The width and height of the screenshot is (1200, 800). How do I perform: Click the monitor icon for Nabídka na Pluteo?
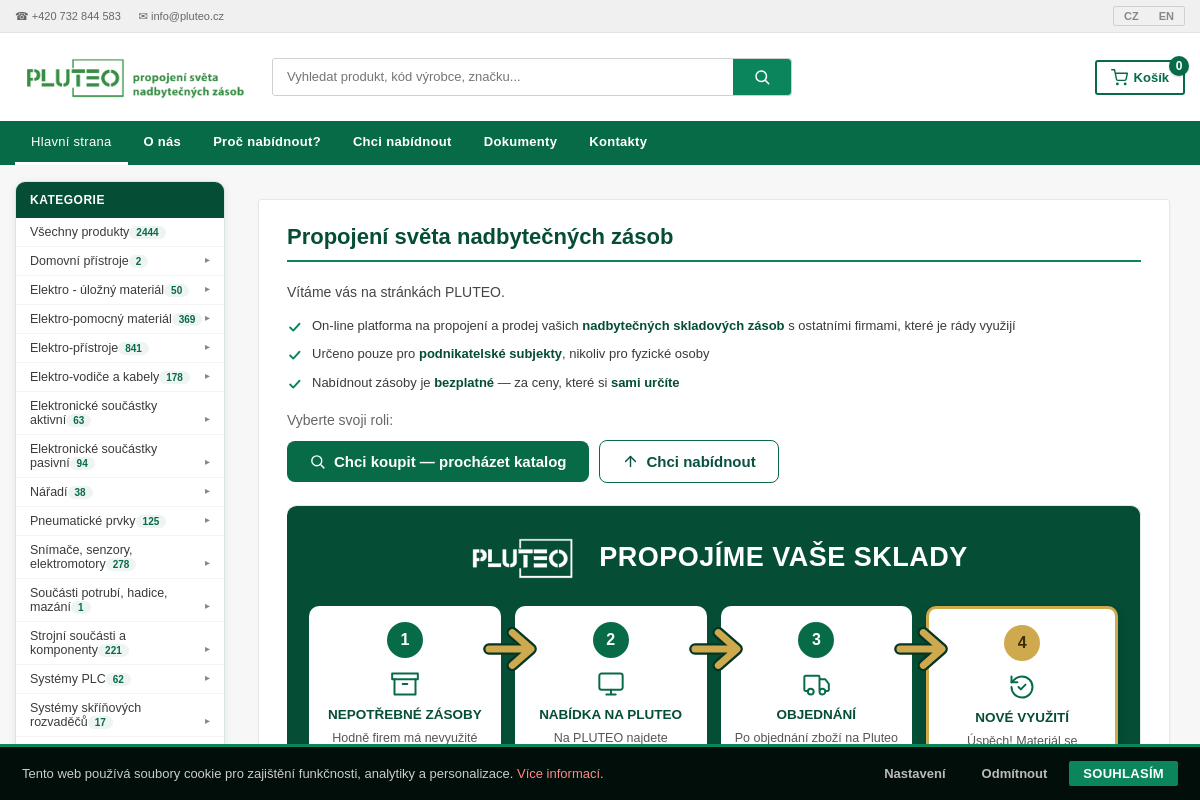611,684
